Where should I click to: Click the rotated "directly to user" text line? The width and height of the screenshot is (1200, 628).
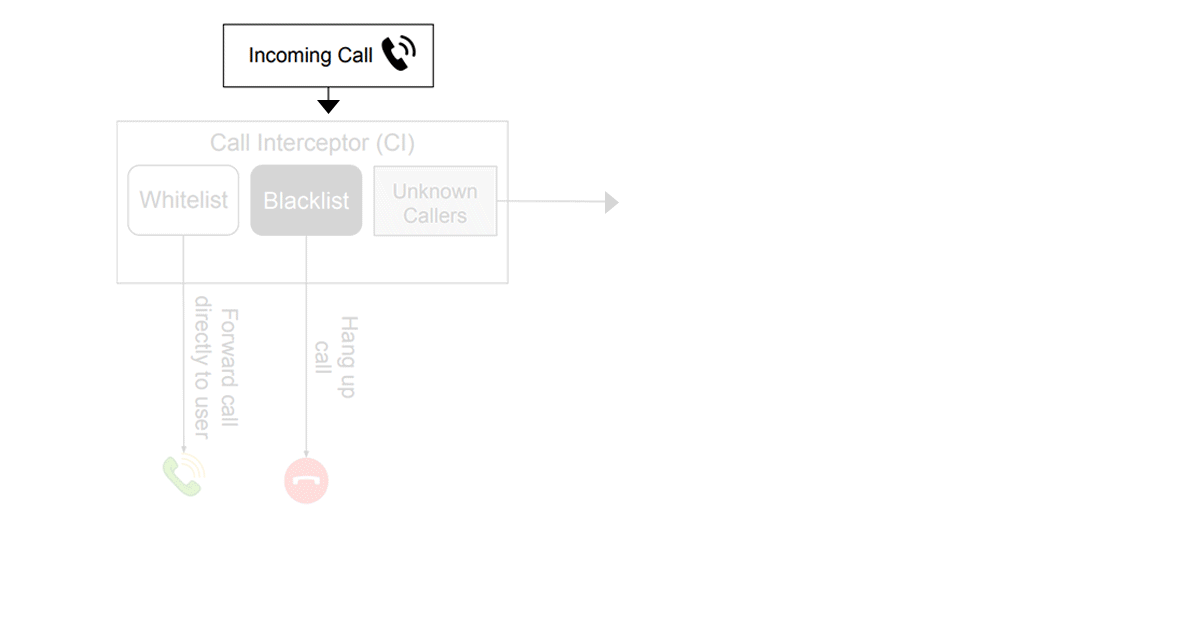202,368
